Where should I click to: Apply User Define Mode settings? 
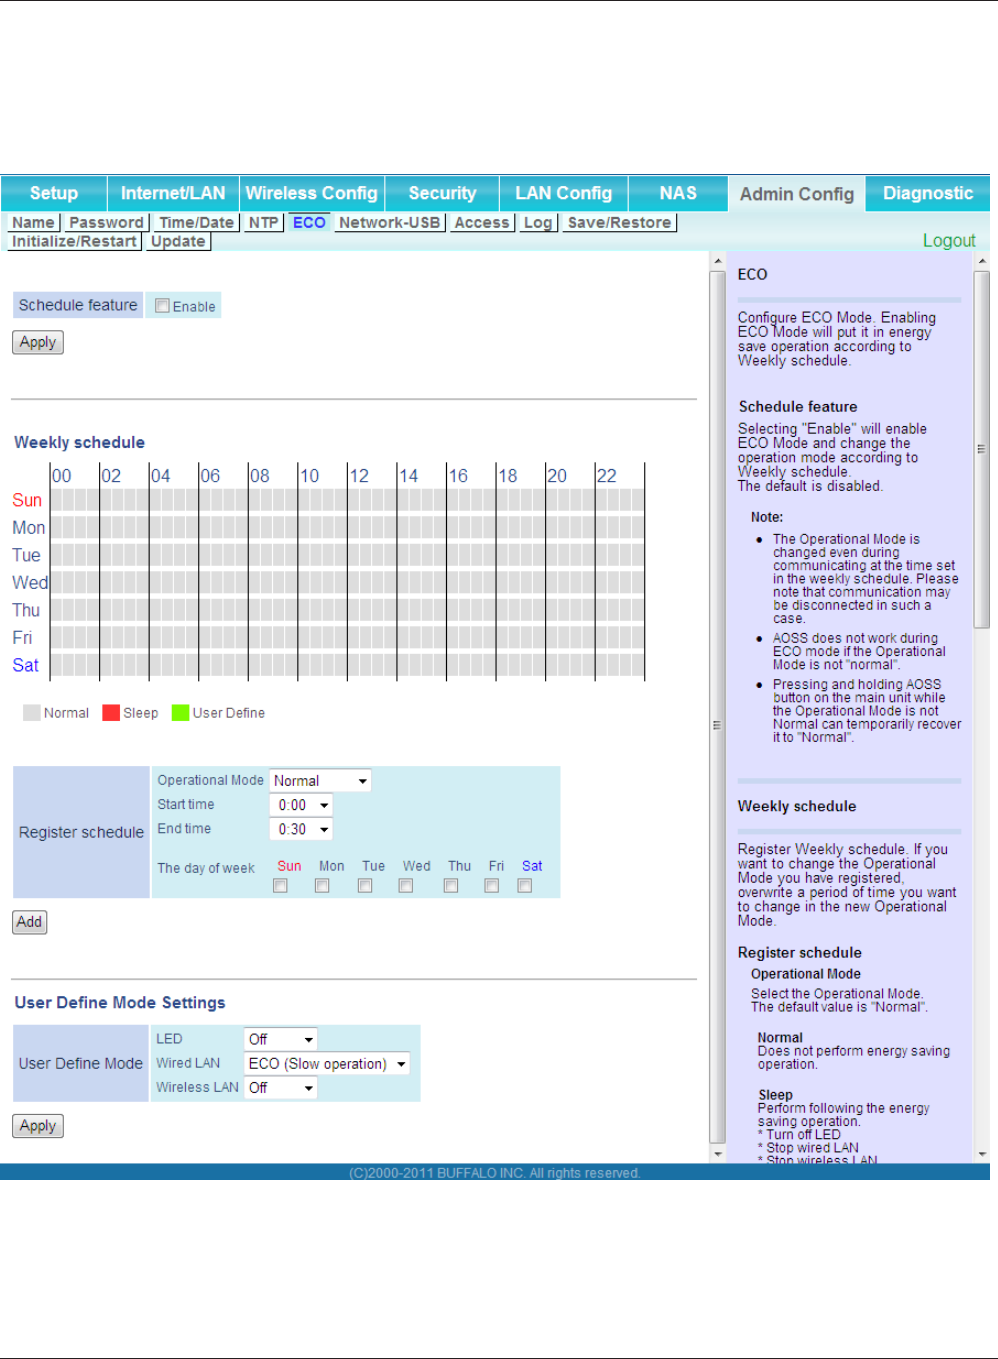click(38, 1126)
